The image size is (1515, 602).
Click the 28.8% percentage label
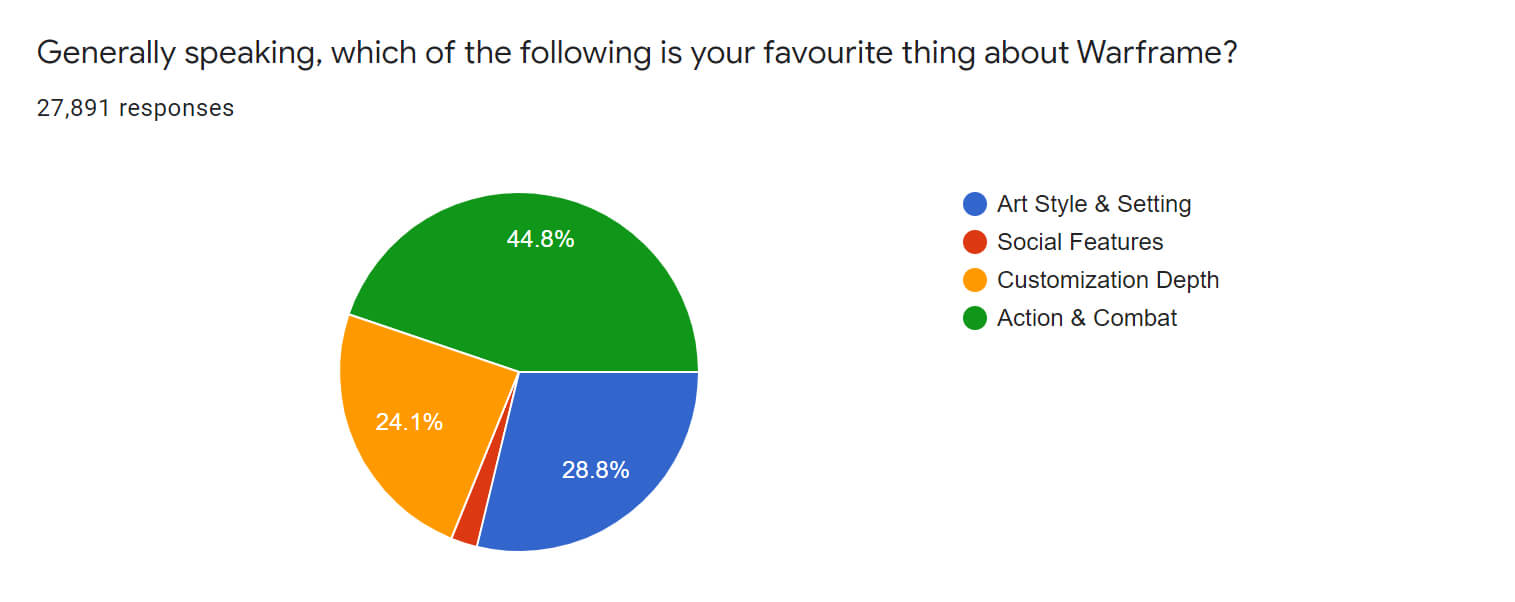click(595, 470)
